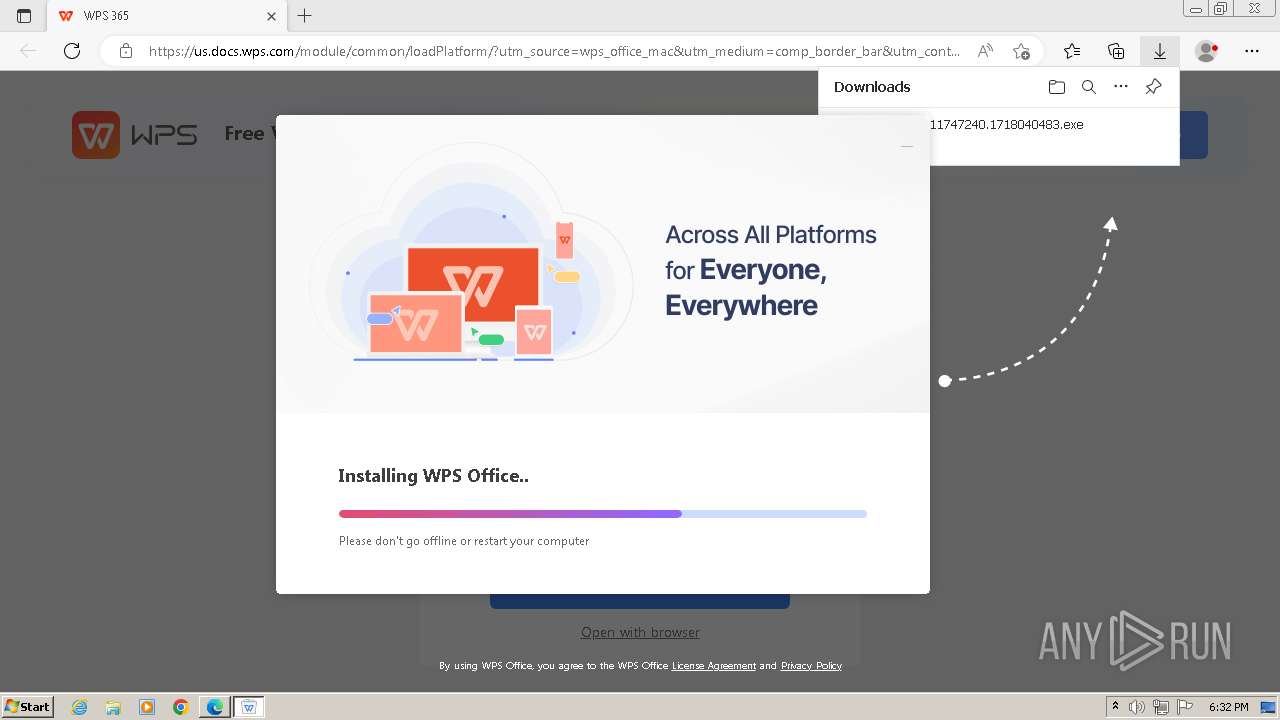
Task: Refresh the current page
Action: [x=72, y=51]
